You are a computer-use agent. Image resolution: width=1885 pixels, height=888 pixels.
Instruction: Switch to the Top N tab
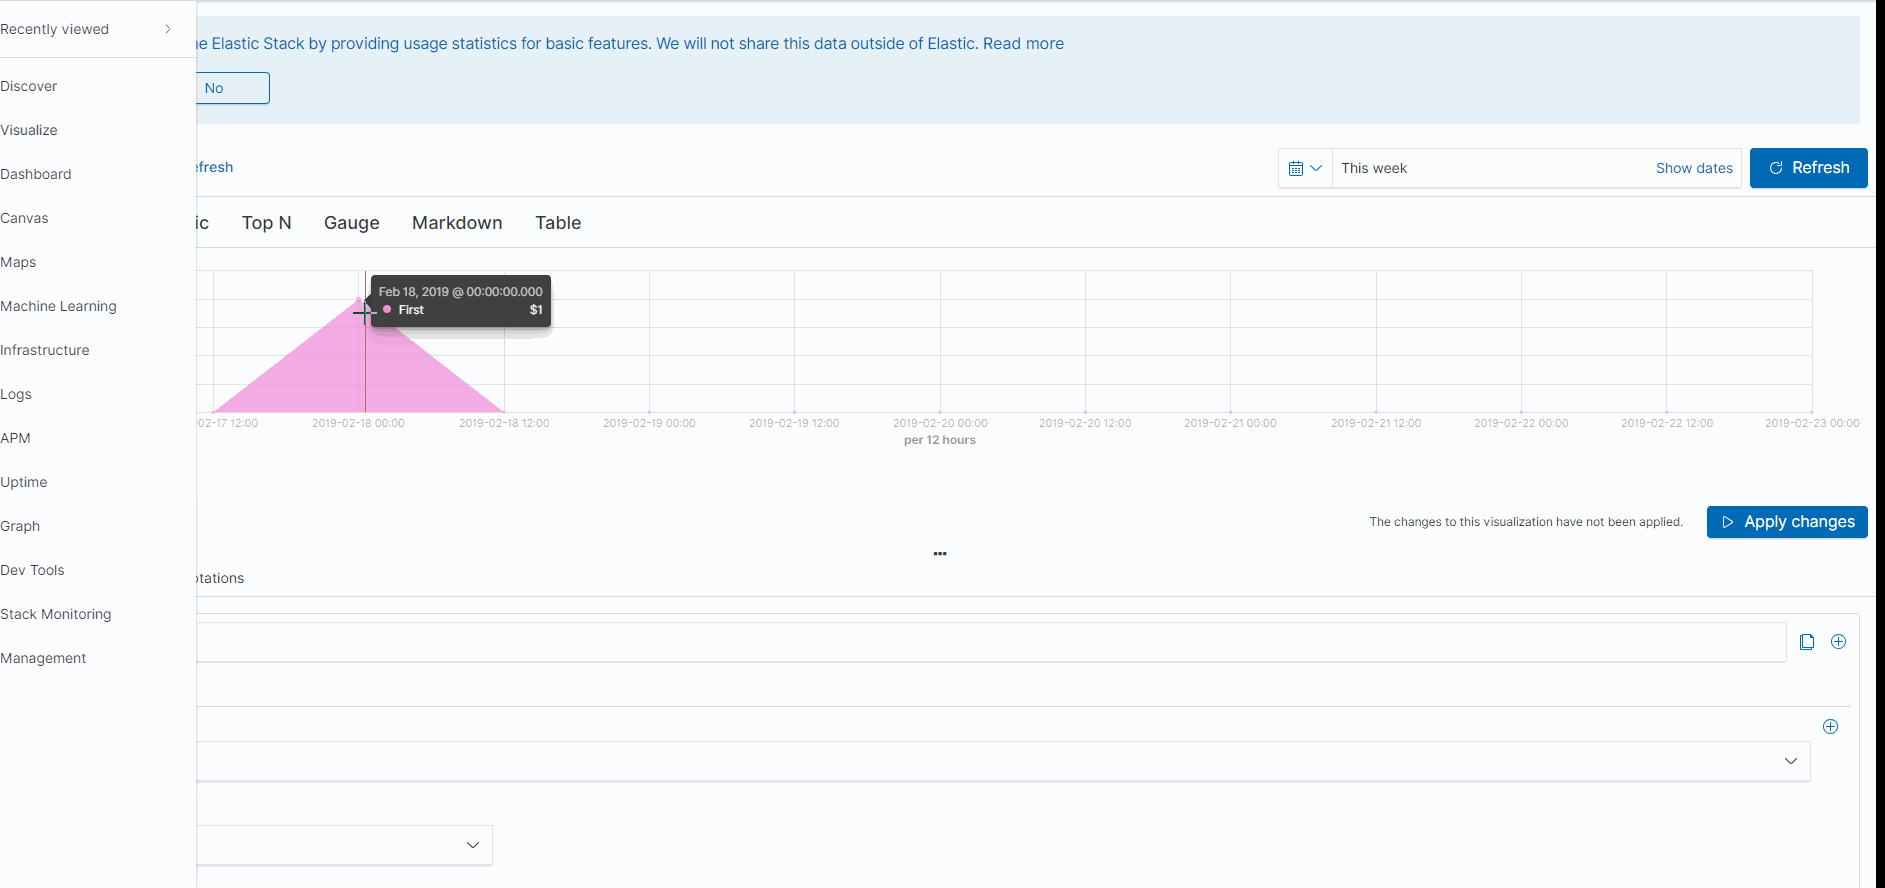click(266, 223)
